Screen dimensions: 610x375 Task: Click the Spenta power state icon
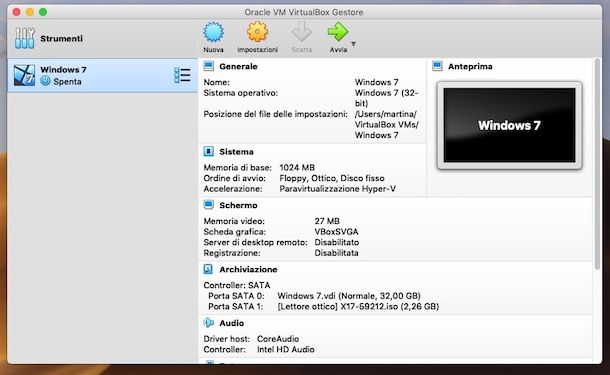[46, 81]
